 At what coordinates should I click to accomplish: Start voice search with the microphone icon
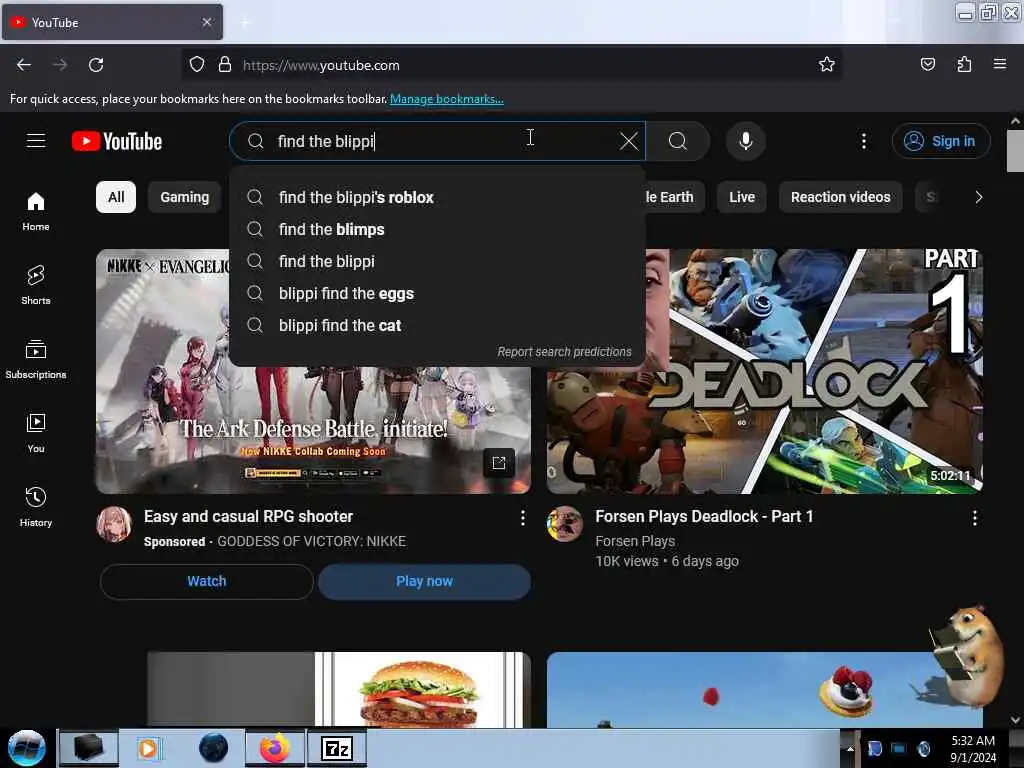point(745,141)
